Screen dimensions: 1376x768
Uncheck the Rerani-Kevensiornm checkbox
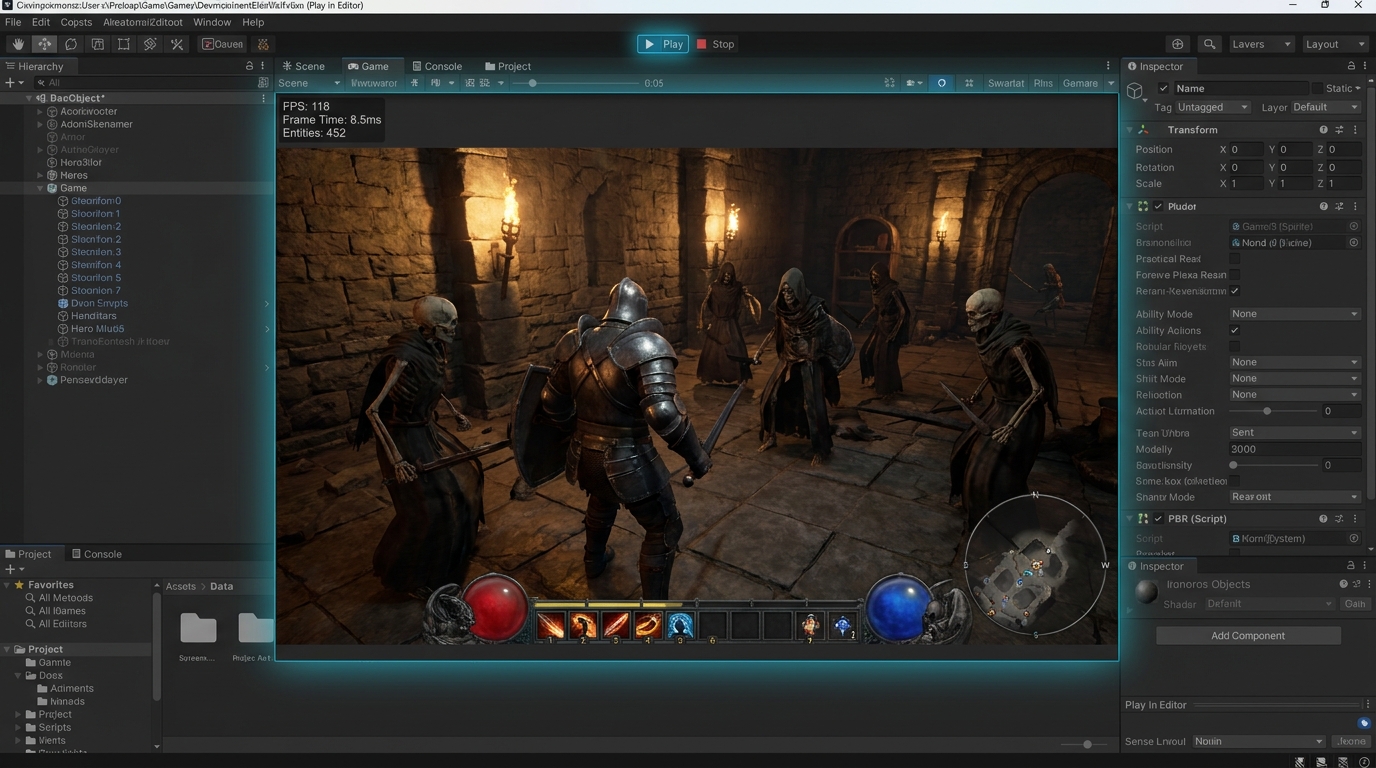[x=1235, y=291]
